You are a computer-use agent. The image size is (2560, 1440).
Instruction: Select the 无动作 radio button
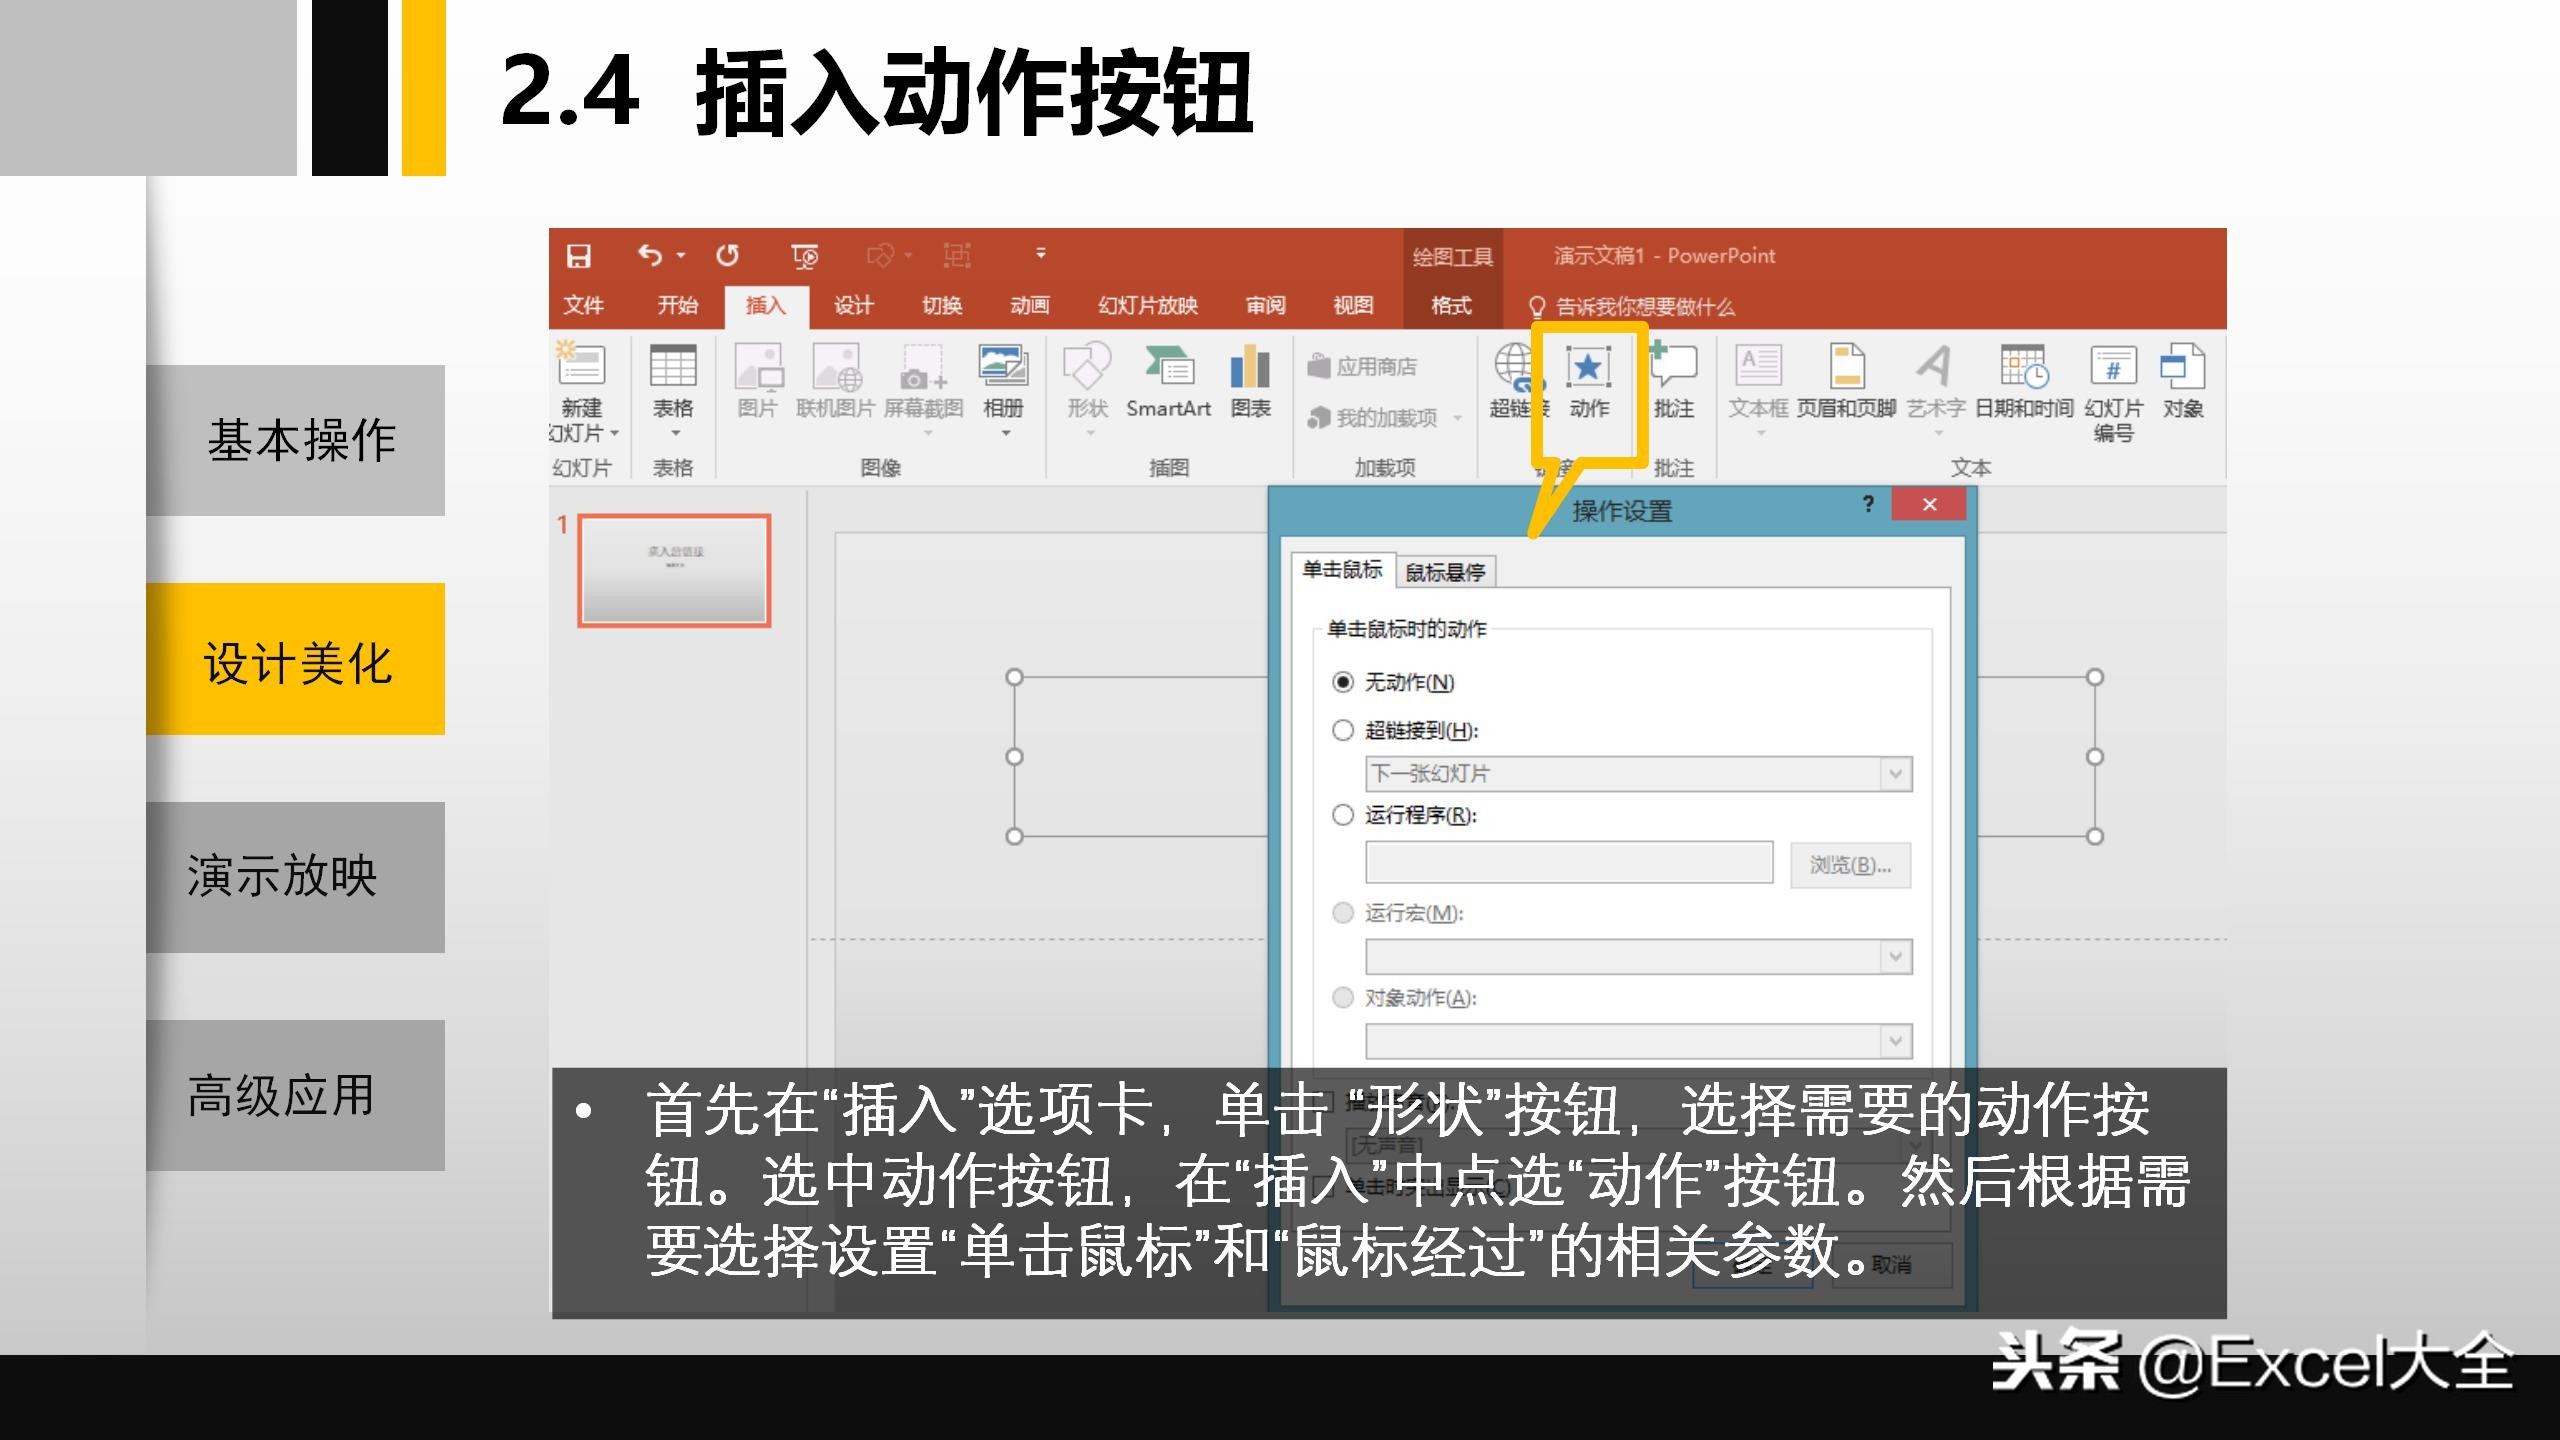pos(1341,684)
